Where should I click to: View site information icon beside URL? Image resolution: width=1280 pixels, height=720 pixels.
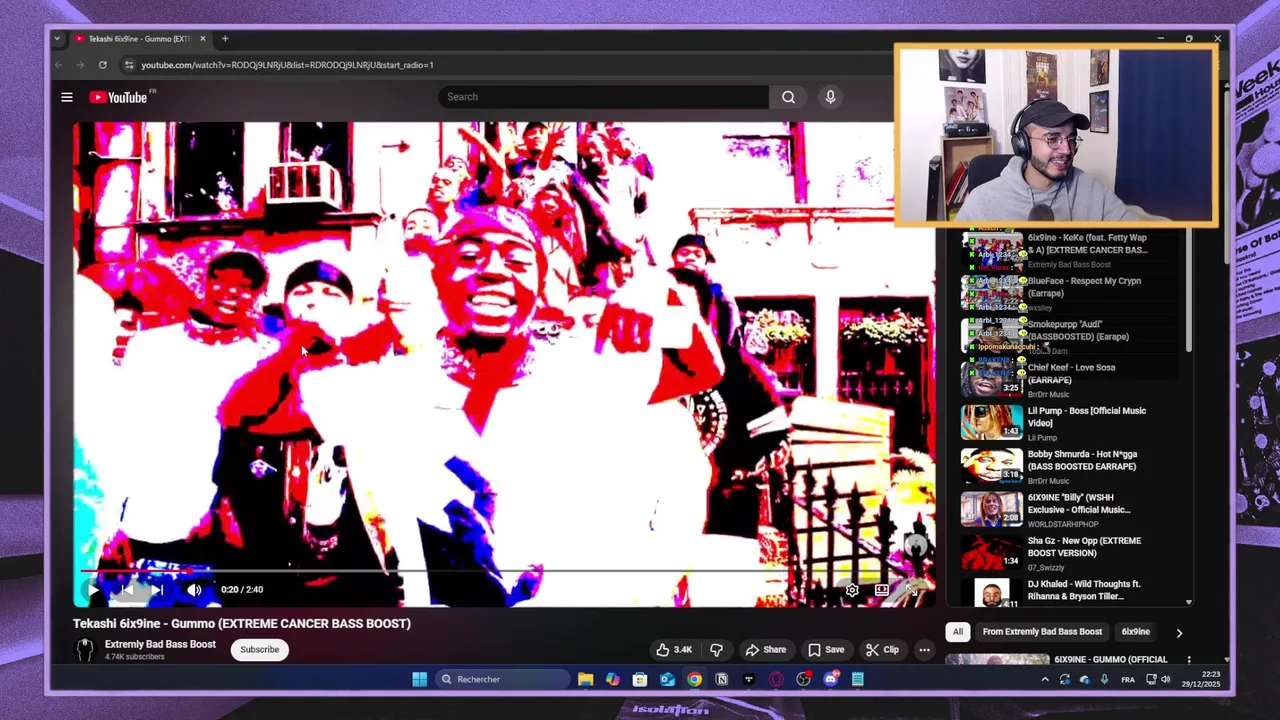click(x=128, y=65)
